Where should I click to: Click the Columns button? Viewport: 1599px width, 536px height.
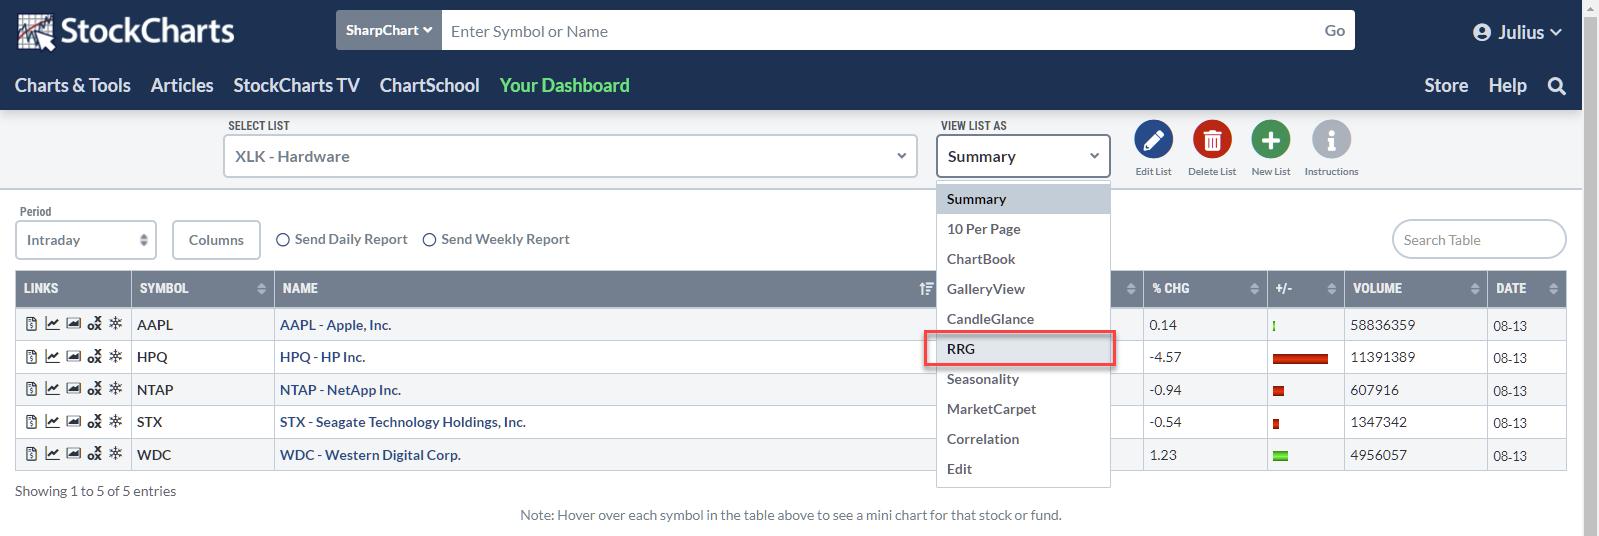coord(216,240)
